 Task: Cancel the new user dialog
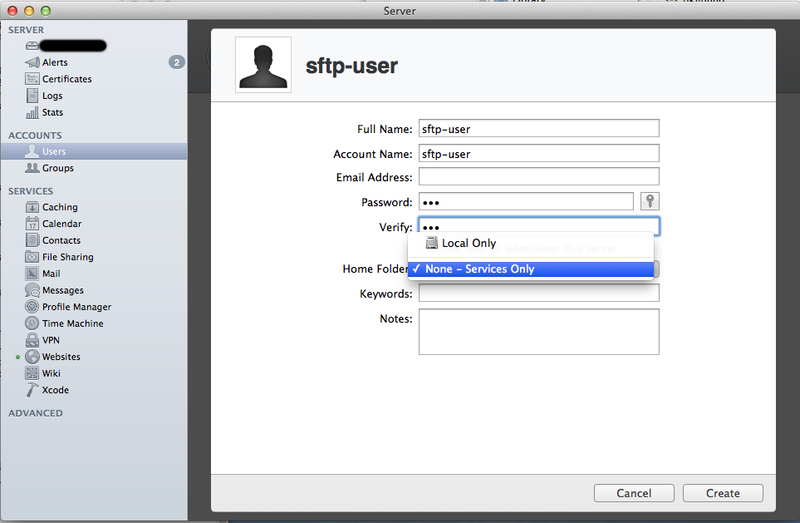pyautogui.click(x=634, y=493)
